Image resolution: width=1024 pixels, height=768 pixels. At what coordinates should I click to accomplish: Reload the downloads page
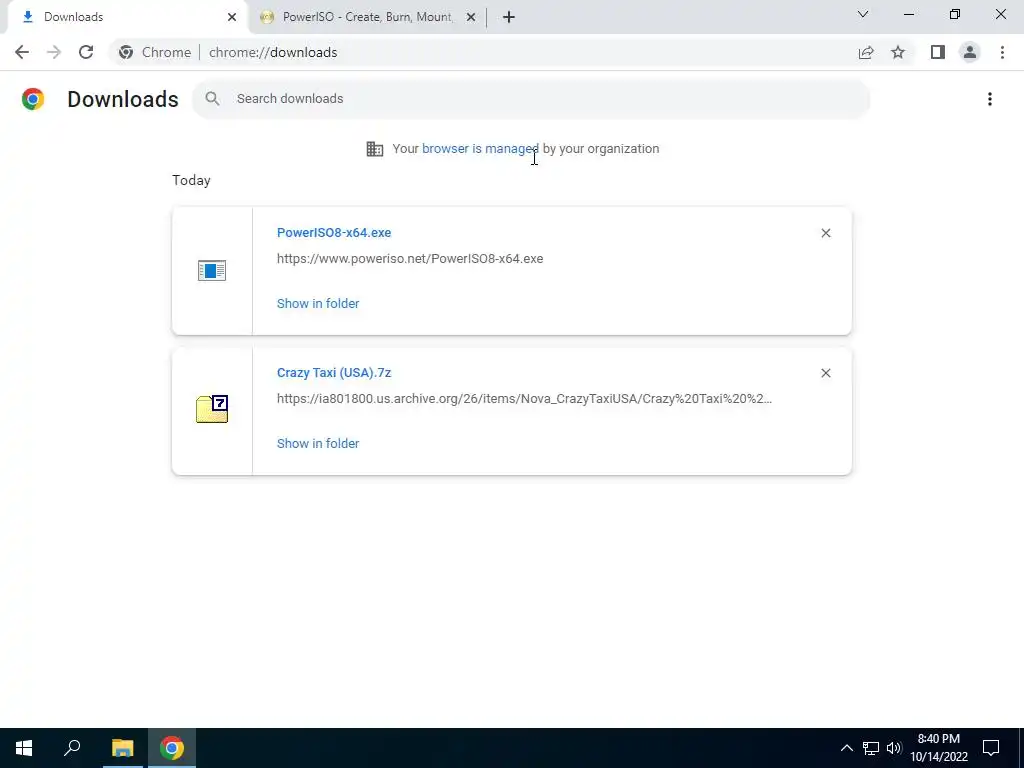click(x=86, y=52)
